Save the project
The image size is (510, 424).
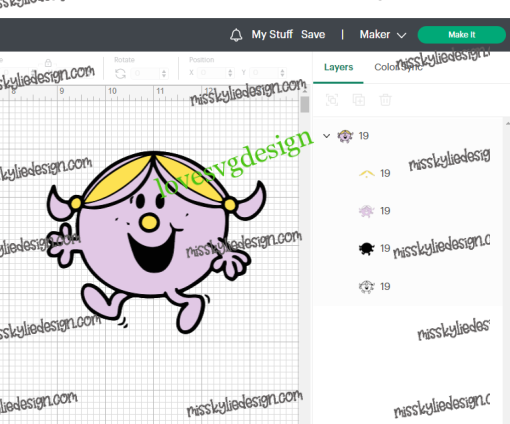(313, 34)
